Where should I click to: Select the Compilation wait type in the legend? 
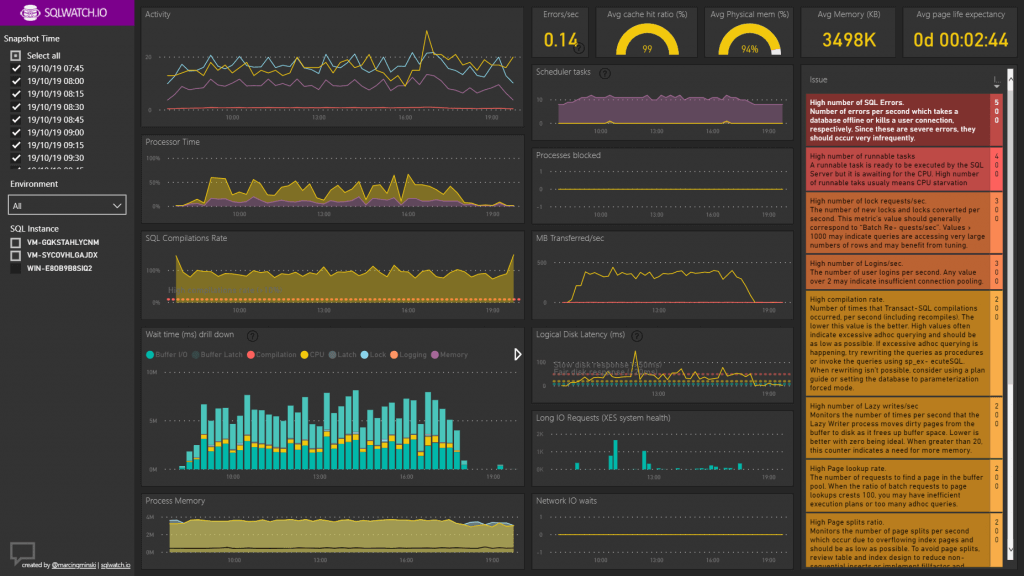coord(252,354)
